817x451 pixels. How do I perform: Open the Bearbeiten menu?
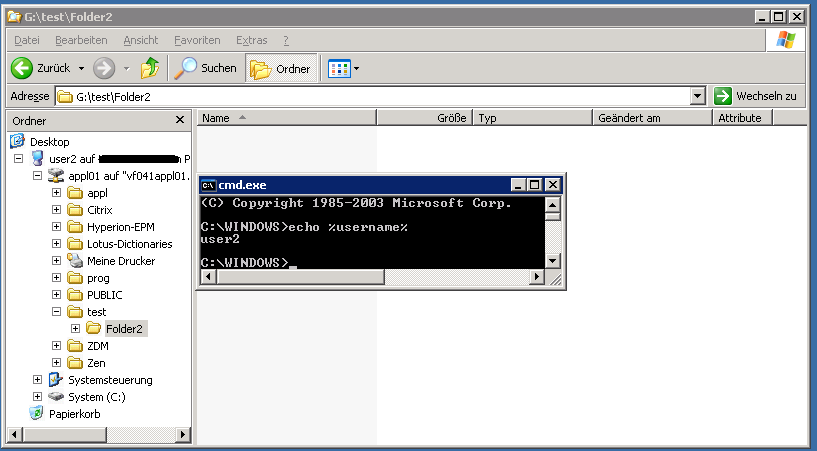click(81, 40)
